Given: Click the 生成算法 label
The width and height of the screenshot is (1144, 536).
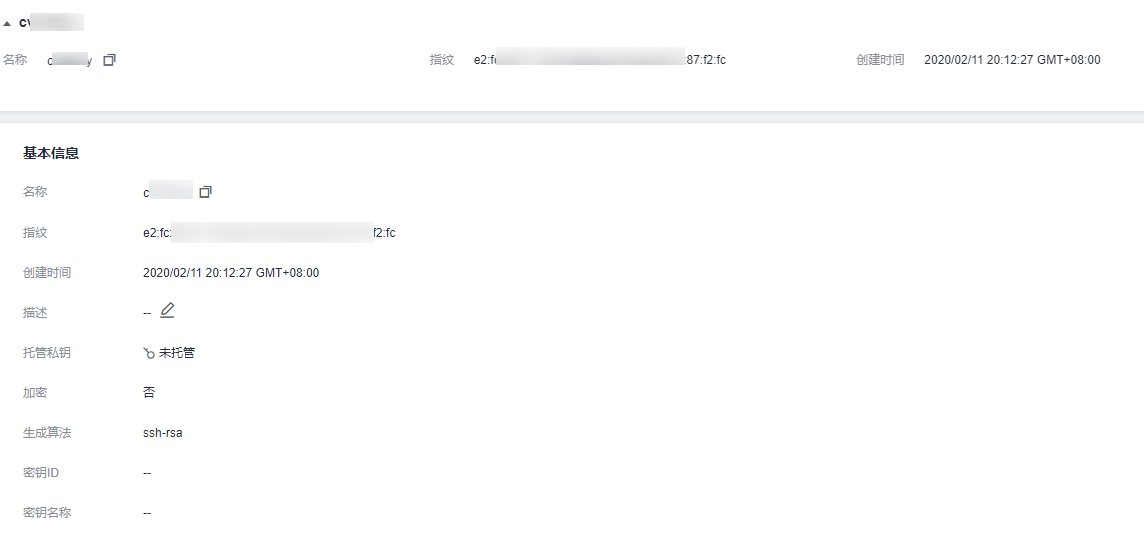Looking at the screenshot, I should [x=47, y=433].
